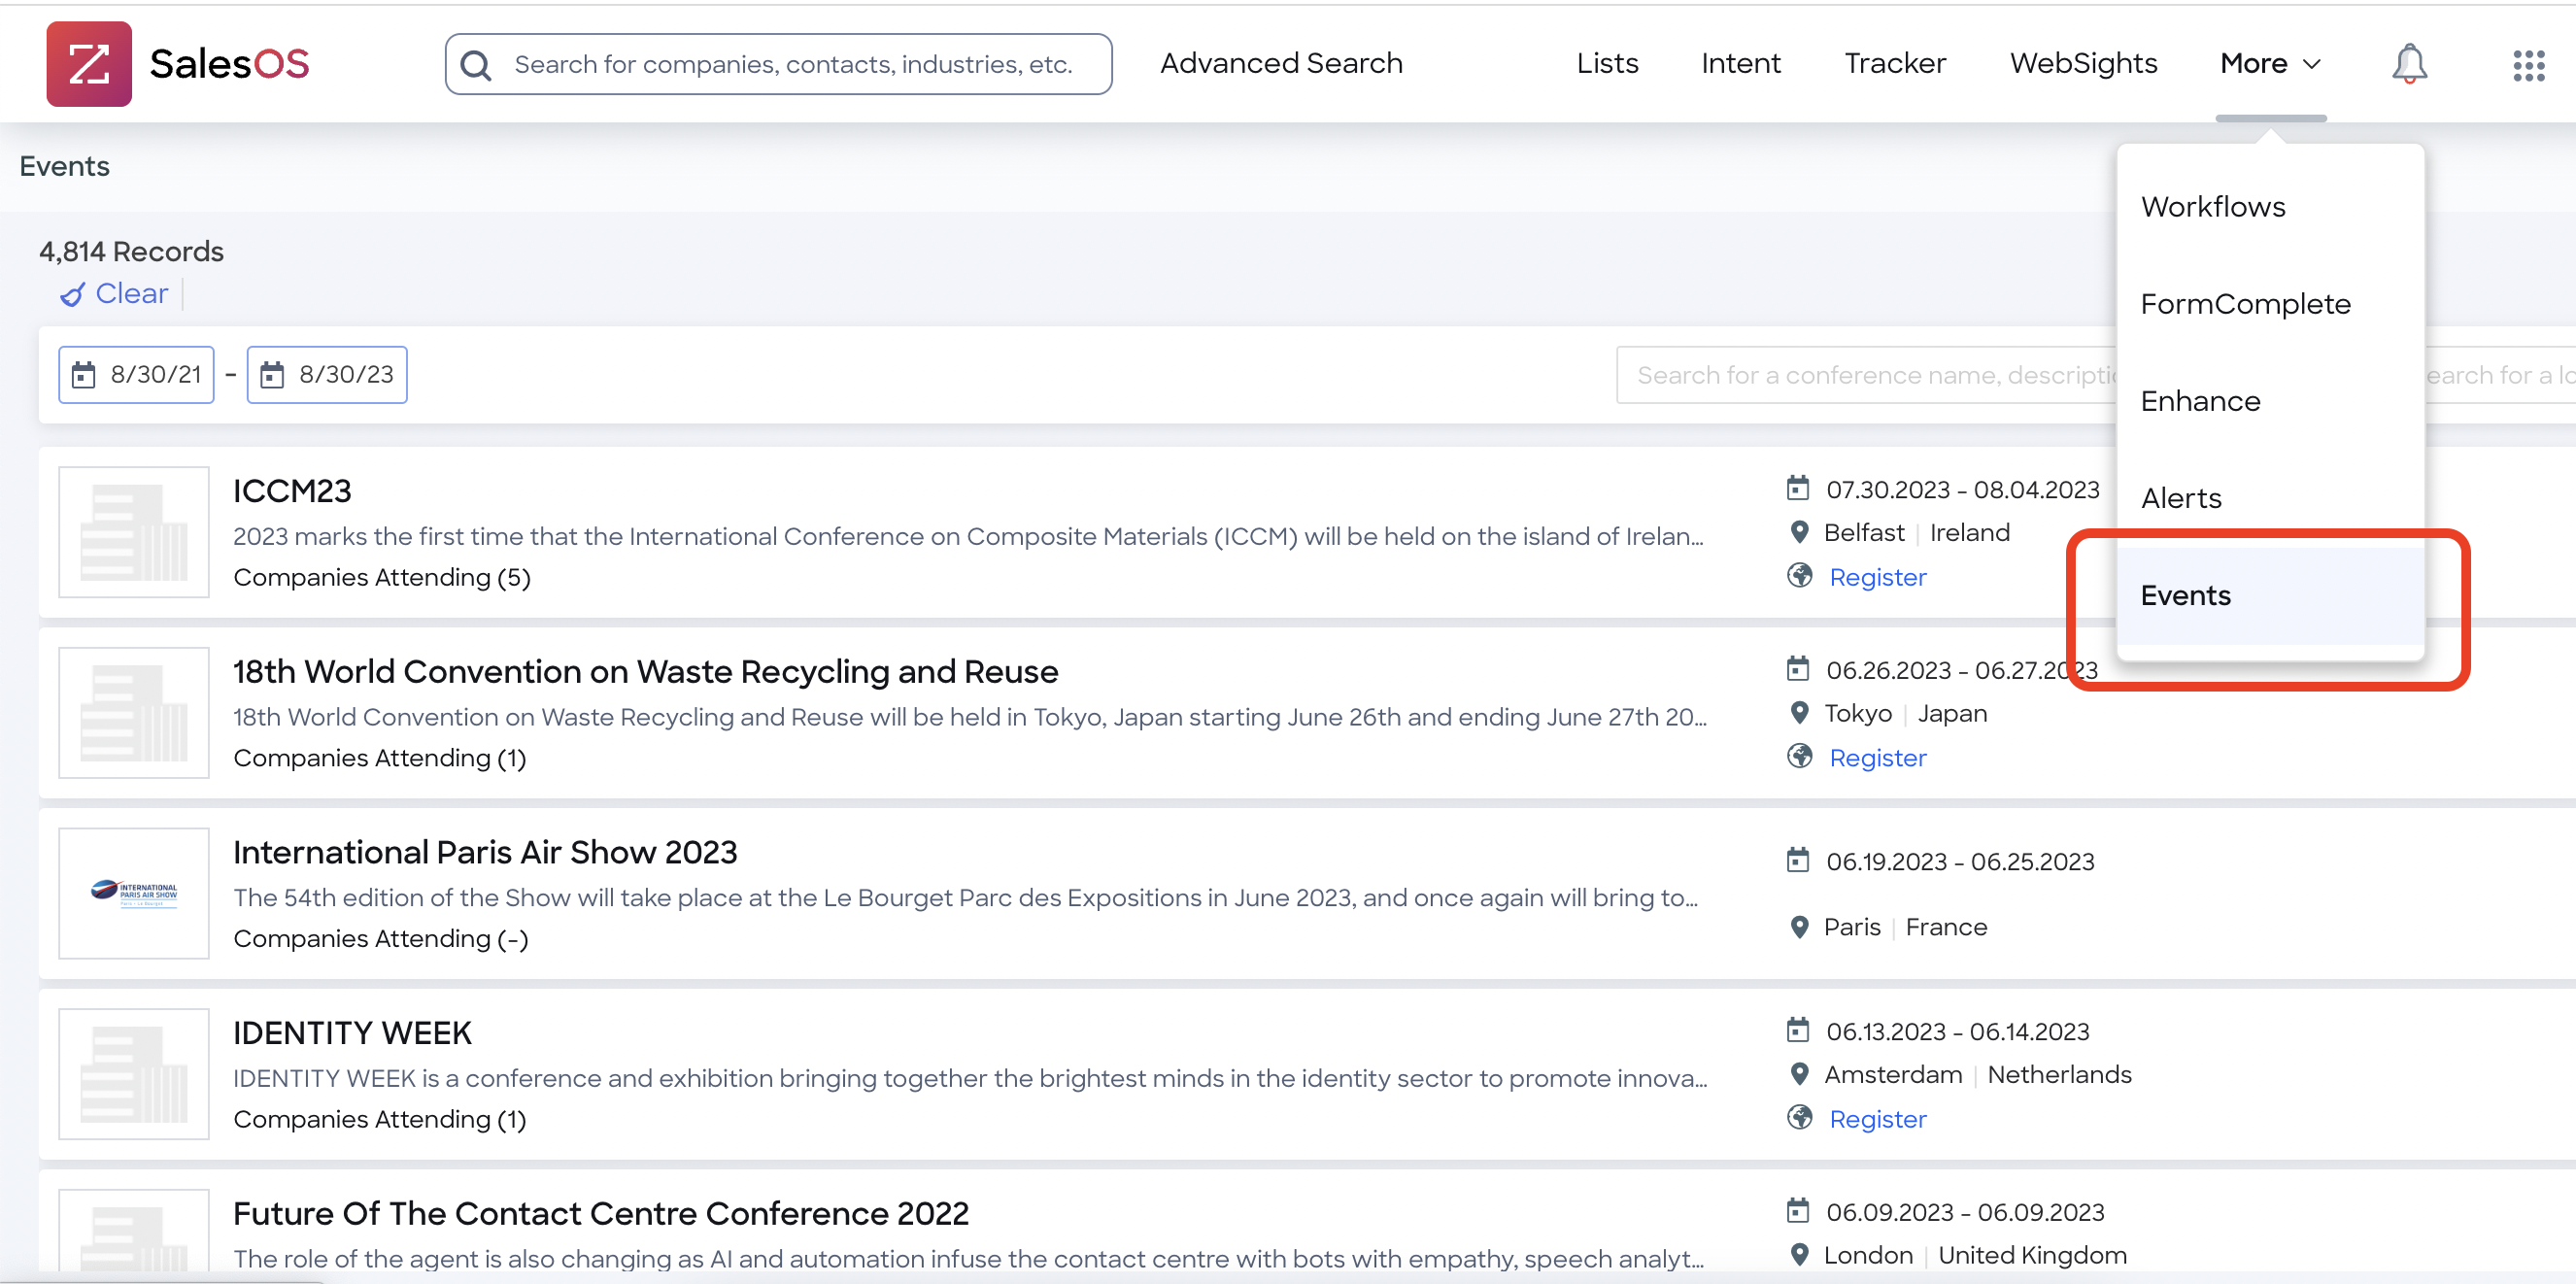Click the end date calendar icon

click(272, 375)
